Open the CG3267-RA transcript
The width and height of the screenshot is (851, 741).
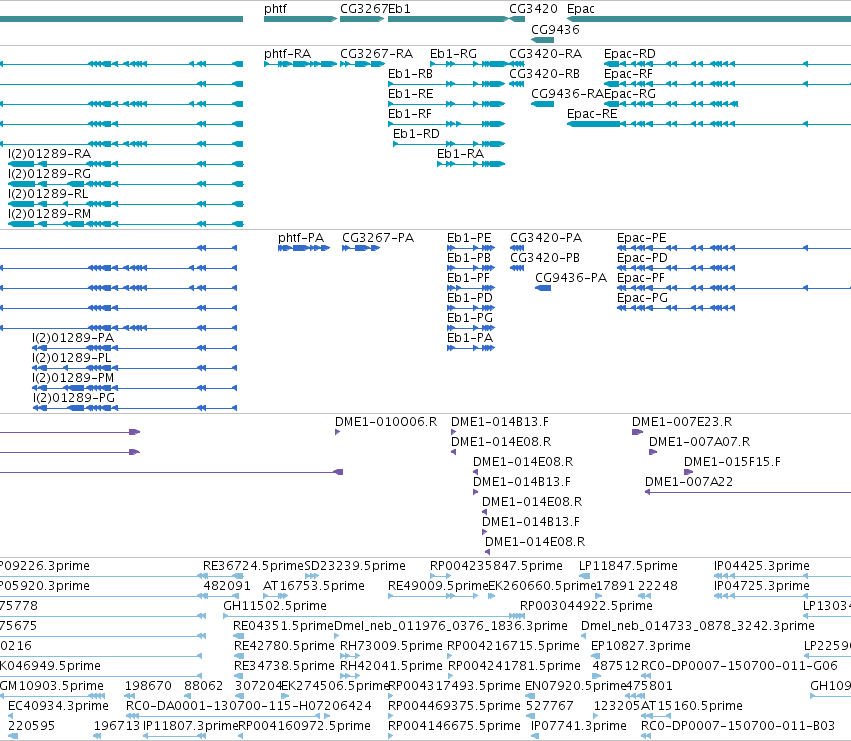pyautogui.click(x=362, y=64)
